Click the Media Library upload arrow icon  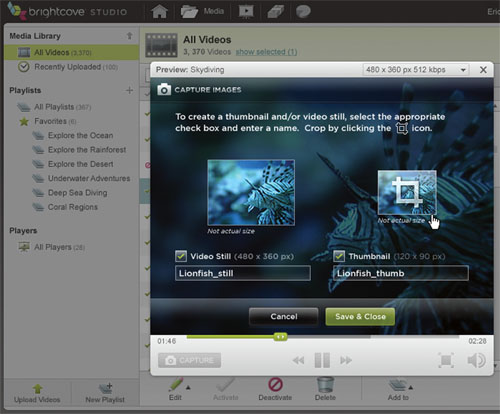tap(129, 36)
